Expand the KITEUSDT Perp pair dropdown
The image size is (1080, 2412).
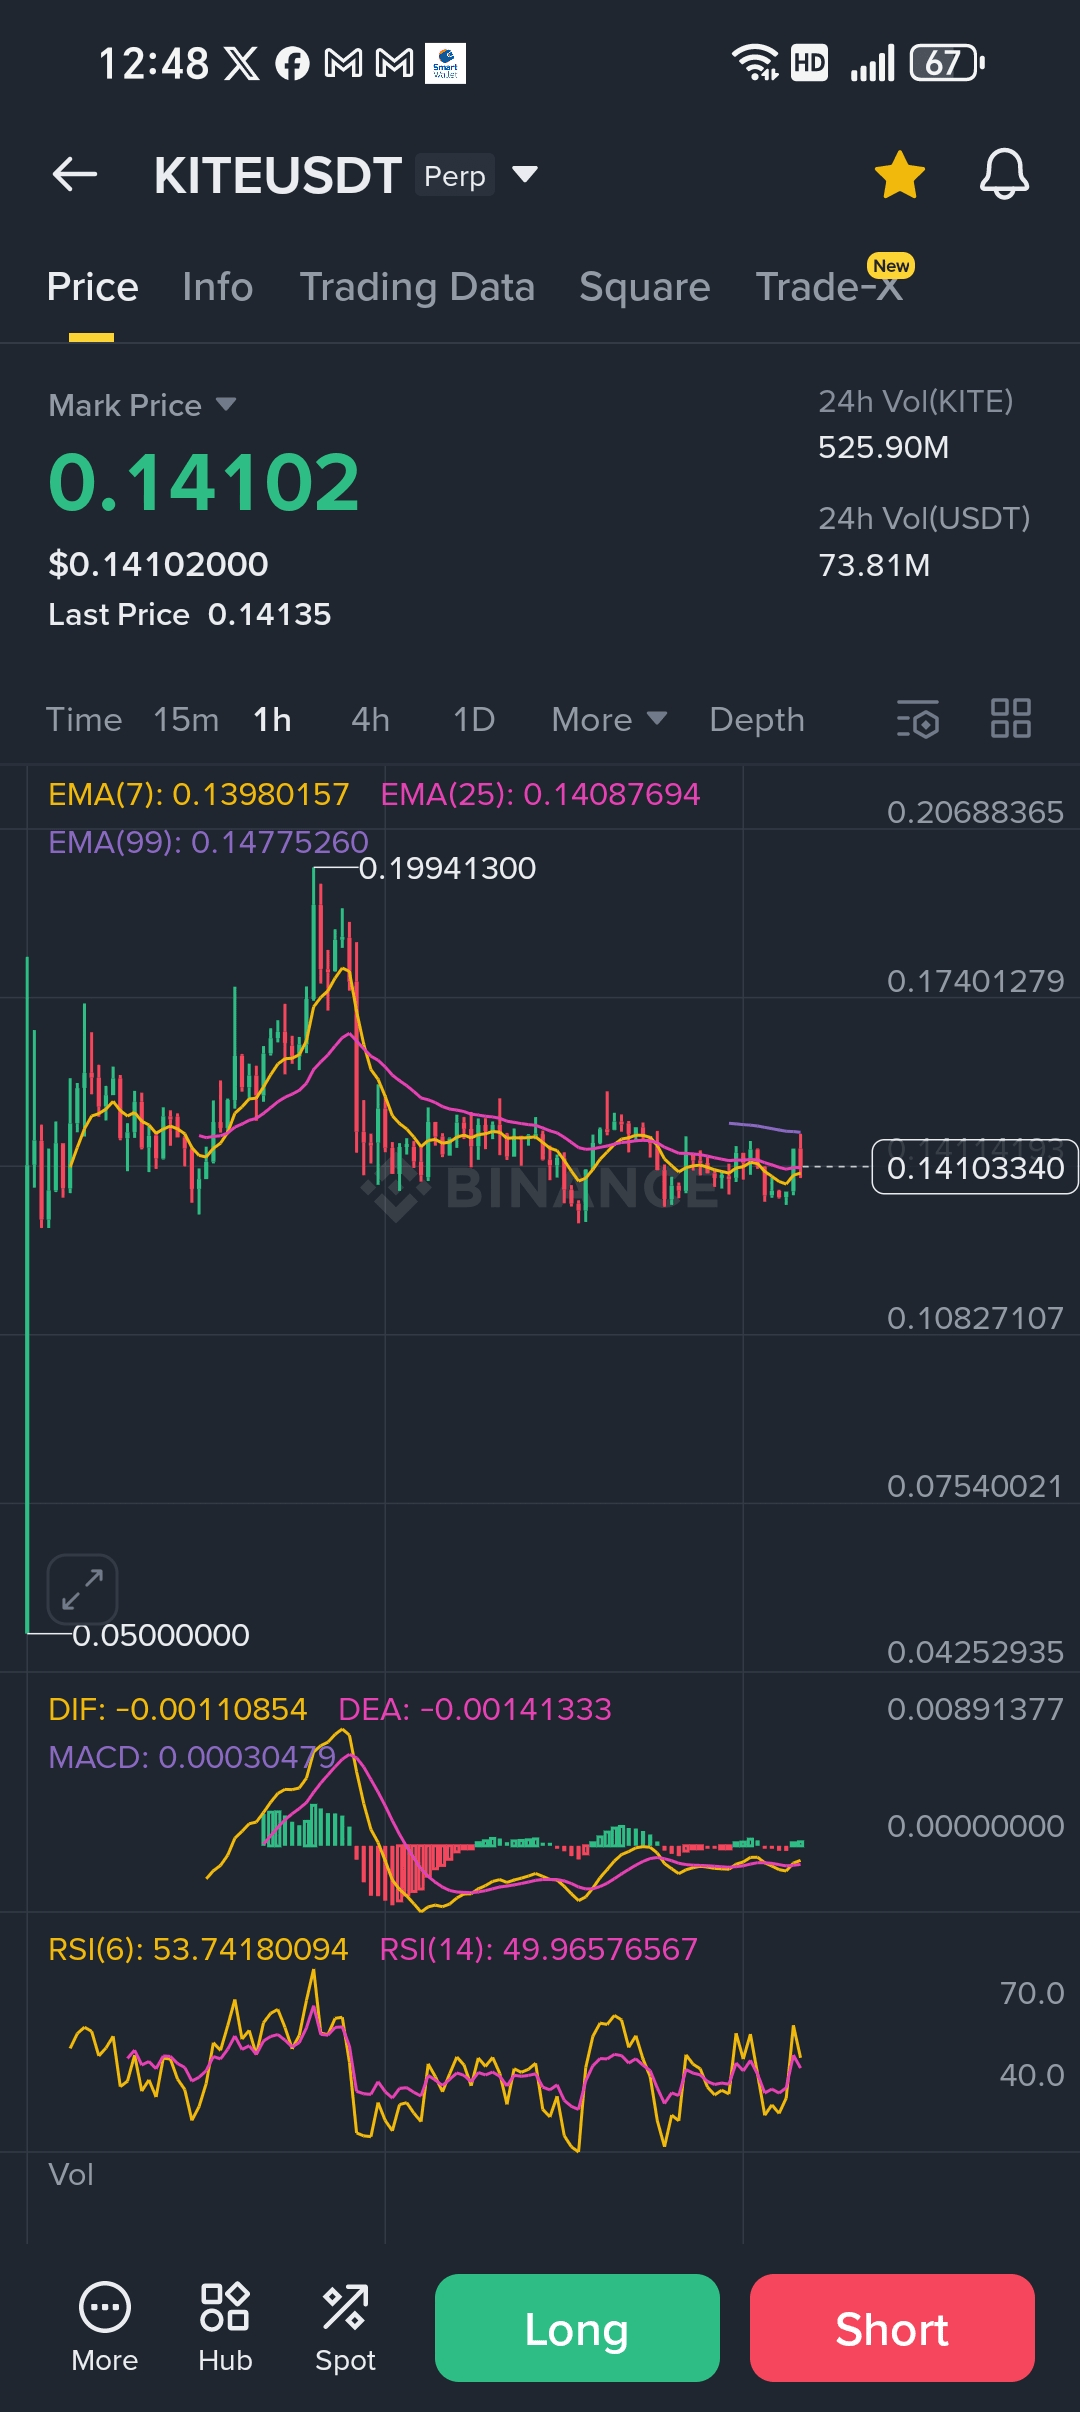526,175
